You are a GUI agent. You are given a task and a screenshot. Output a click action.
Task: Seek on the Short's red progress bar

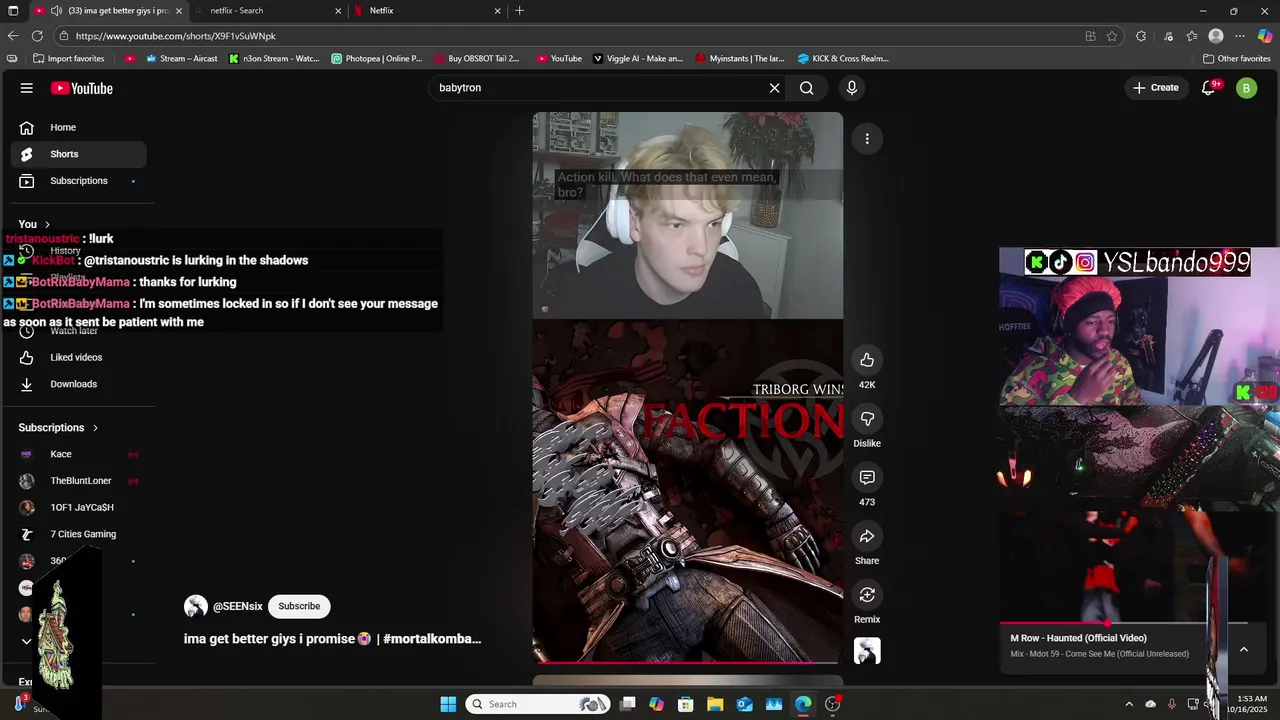coord(688,662)
